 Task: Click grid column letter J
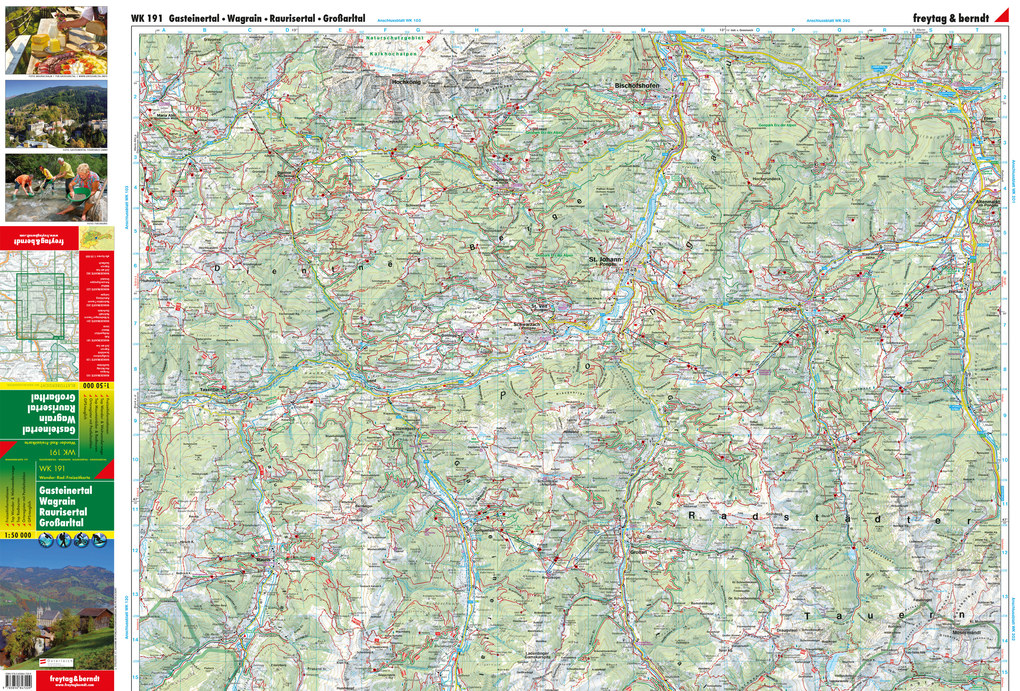[x=522, y=30]
